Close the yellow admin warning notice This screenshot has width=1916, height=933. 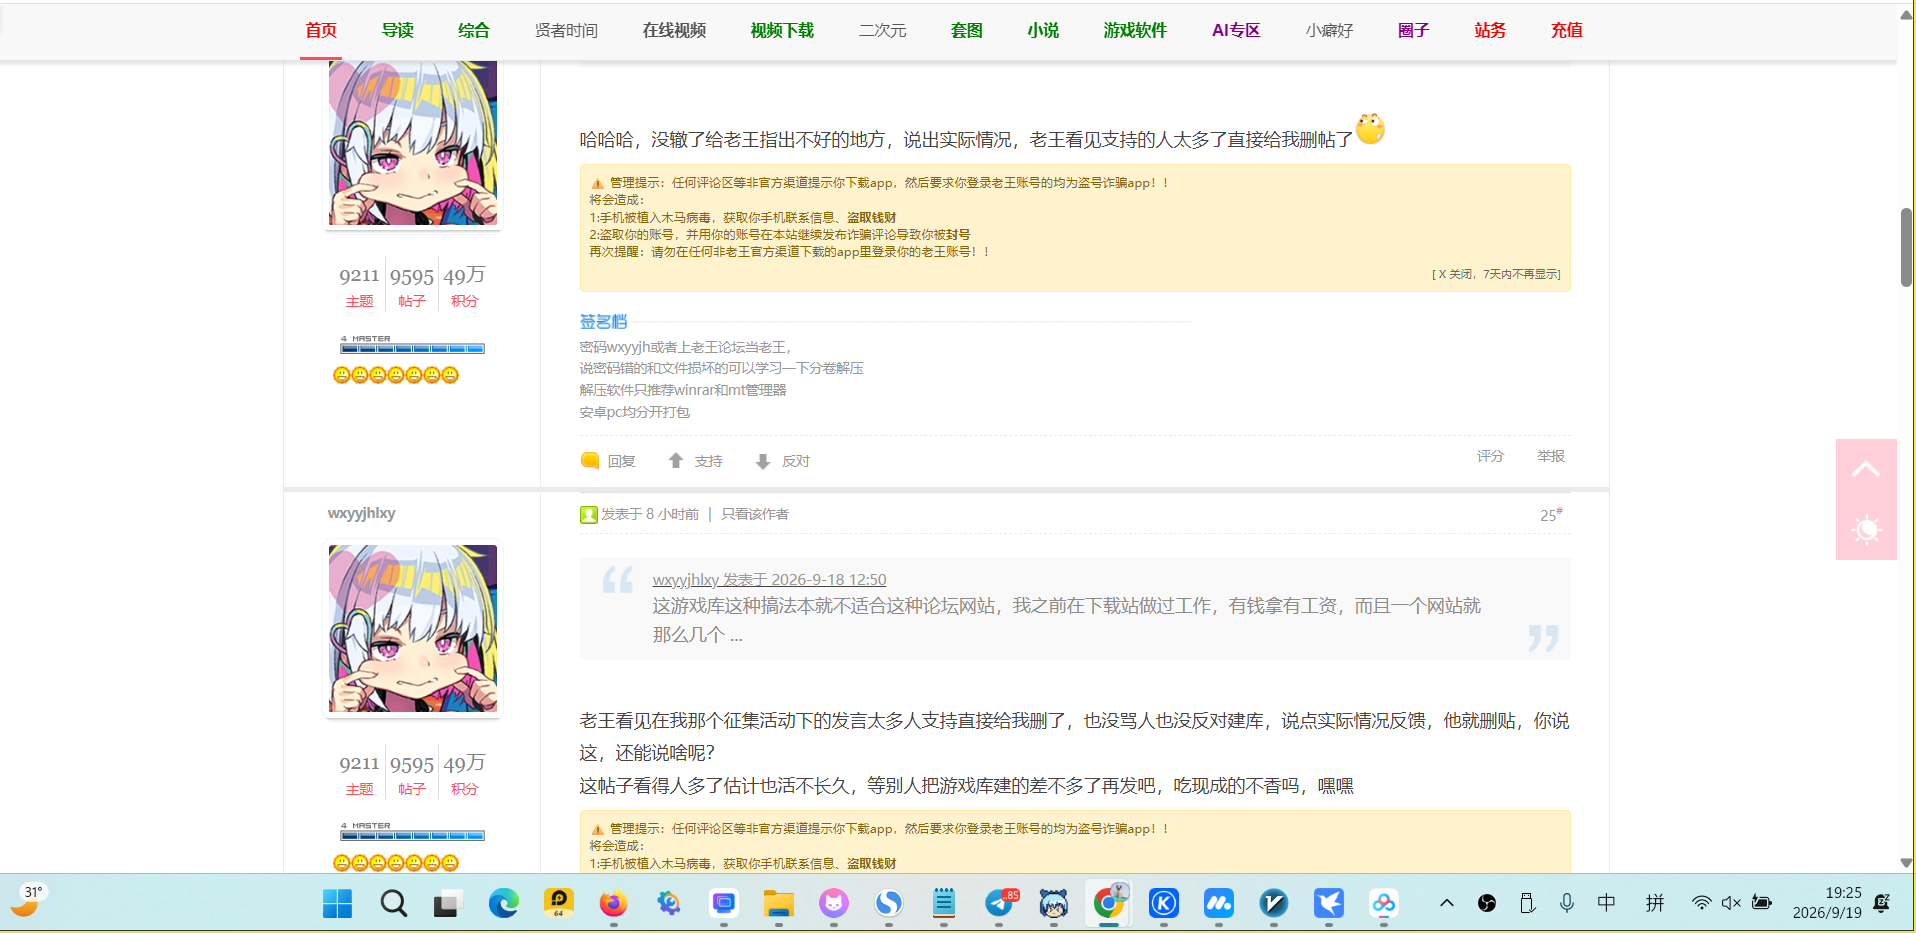1496,274
